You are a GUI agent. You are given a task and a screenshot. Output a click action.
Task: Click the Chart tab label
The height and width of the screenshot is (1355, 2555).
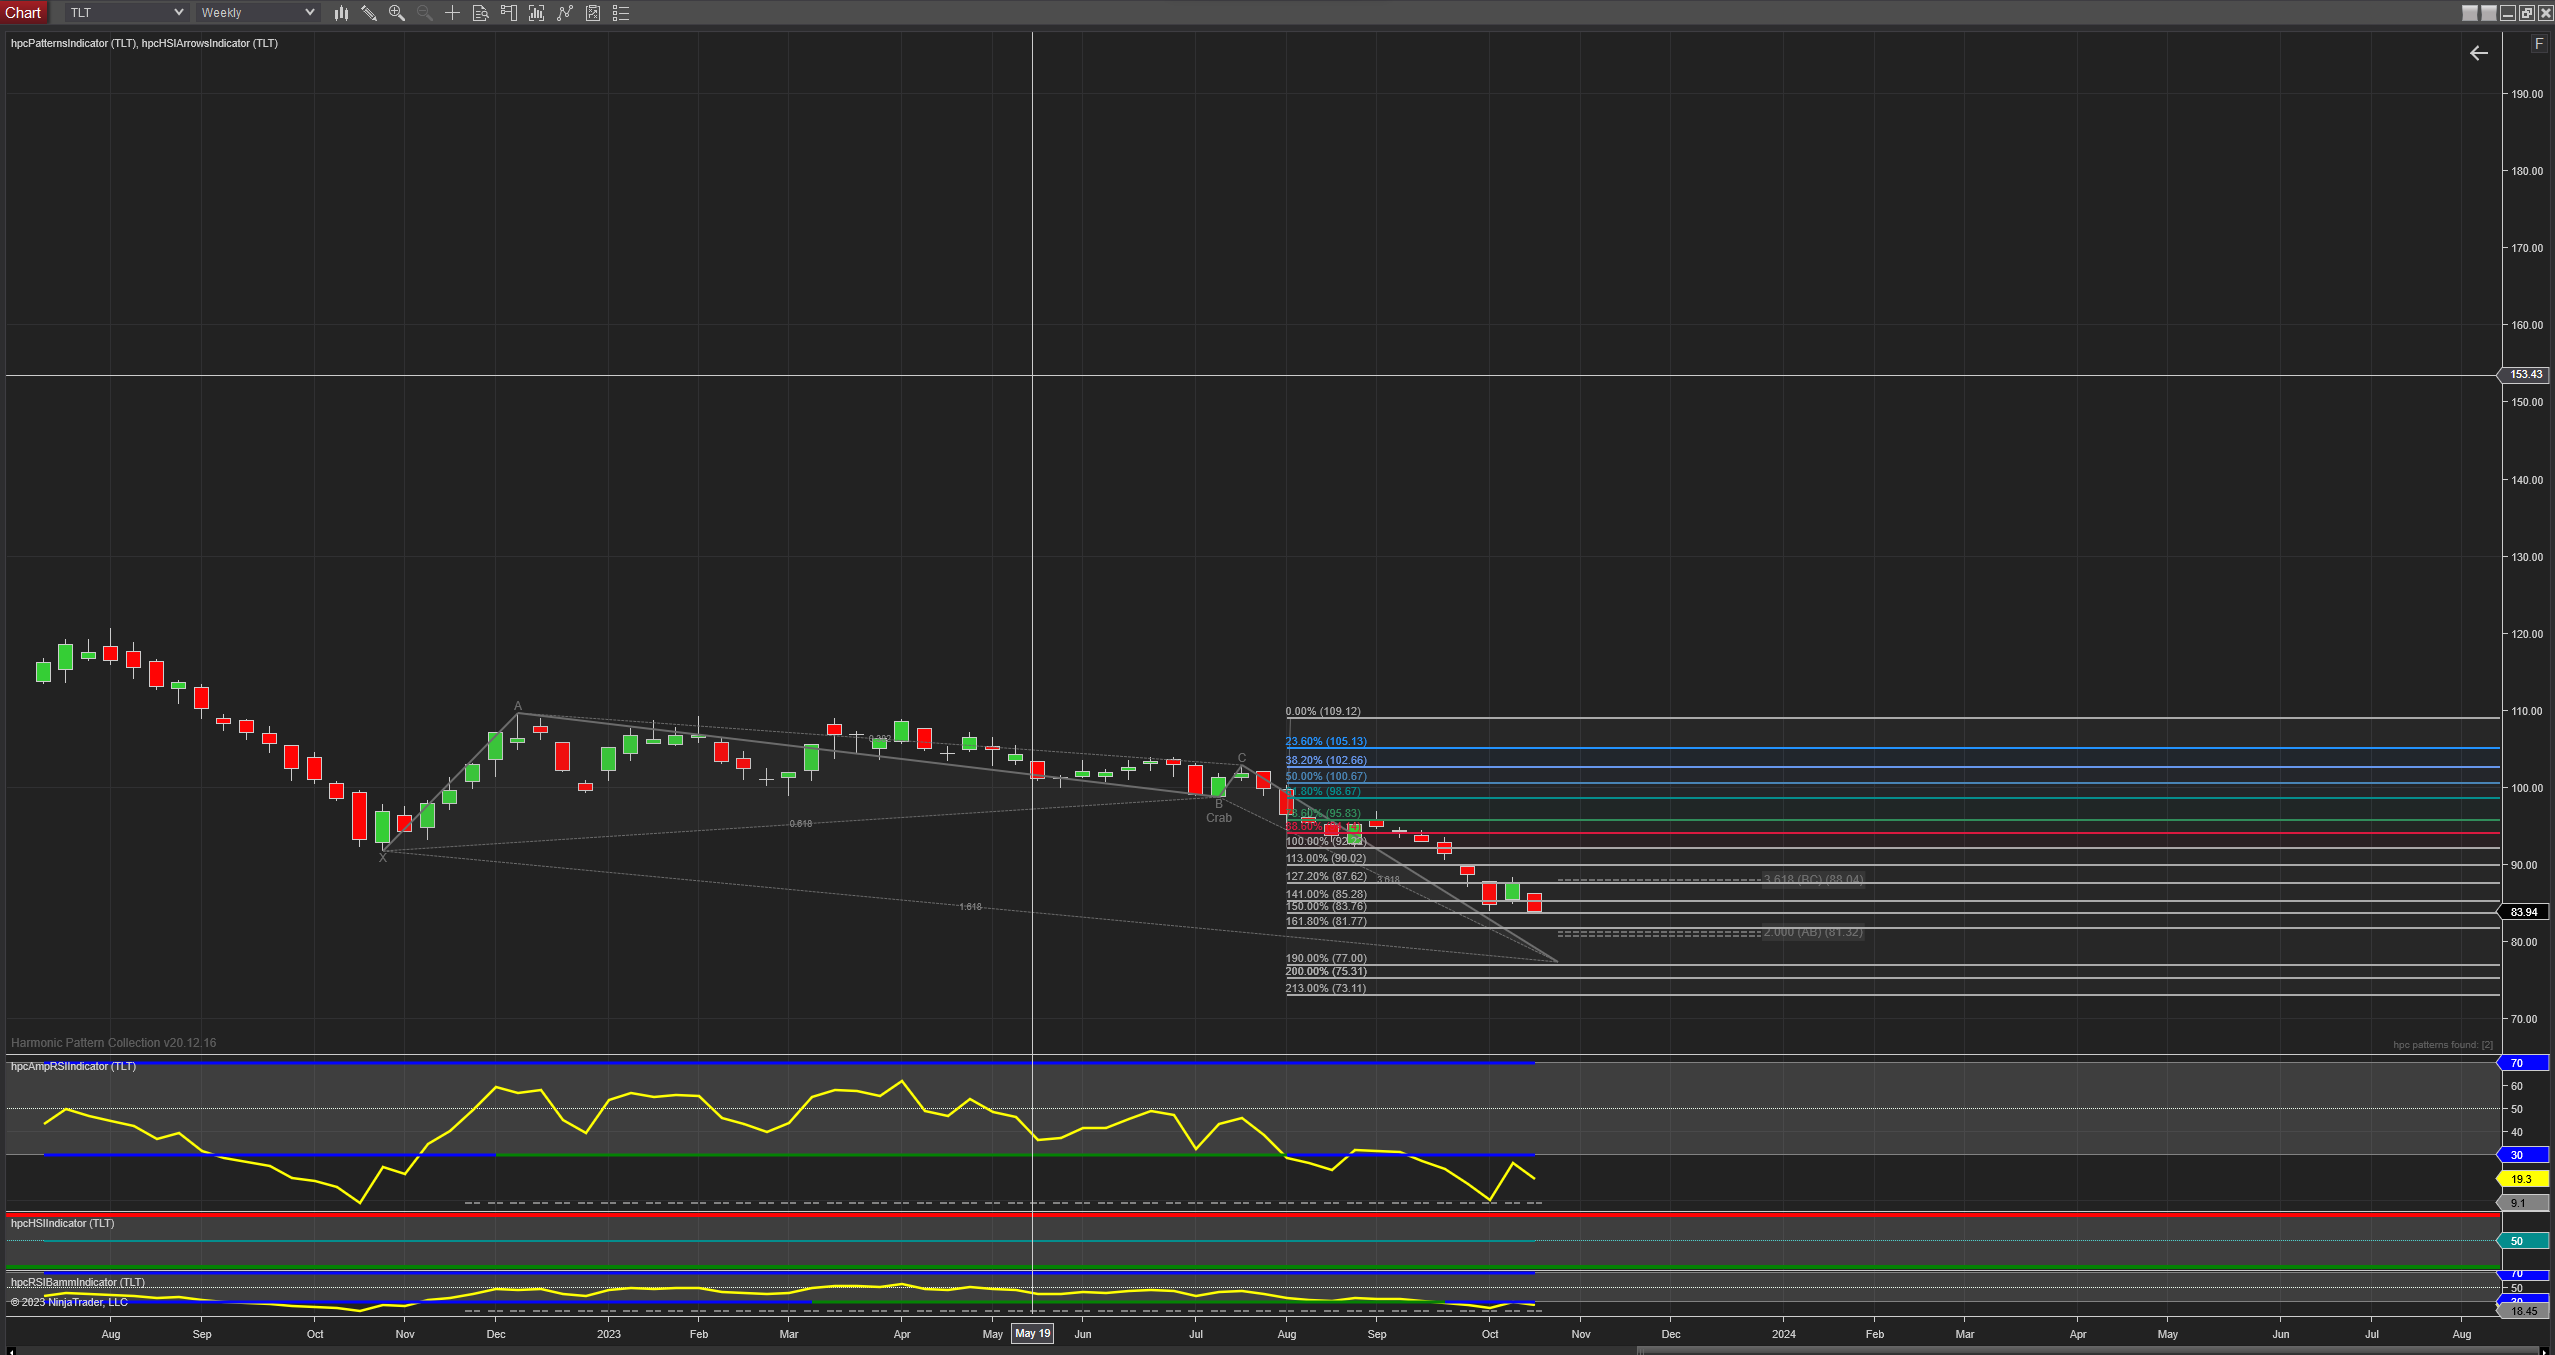coord(23,13)
